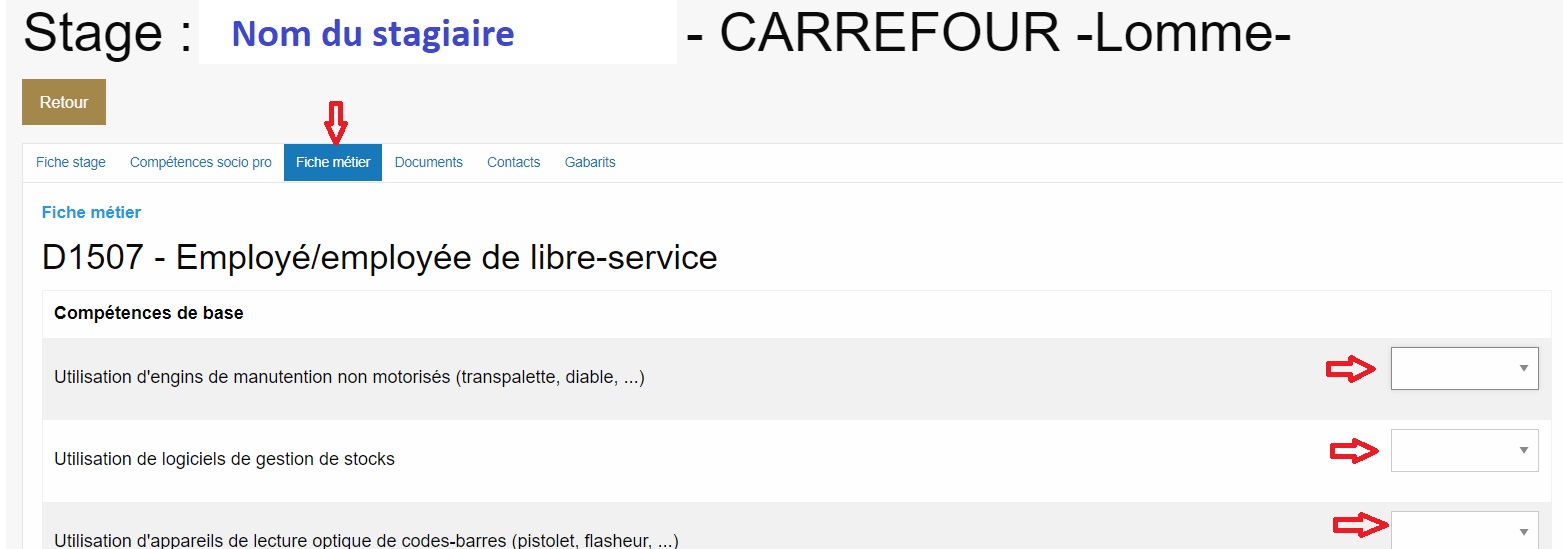Click text Utilisation de logiciels de gestion de stocks

tap(224, 460)
